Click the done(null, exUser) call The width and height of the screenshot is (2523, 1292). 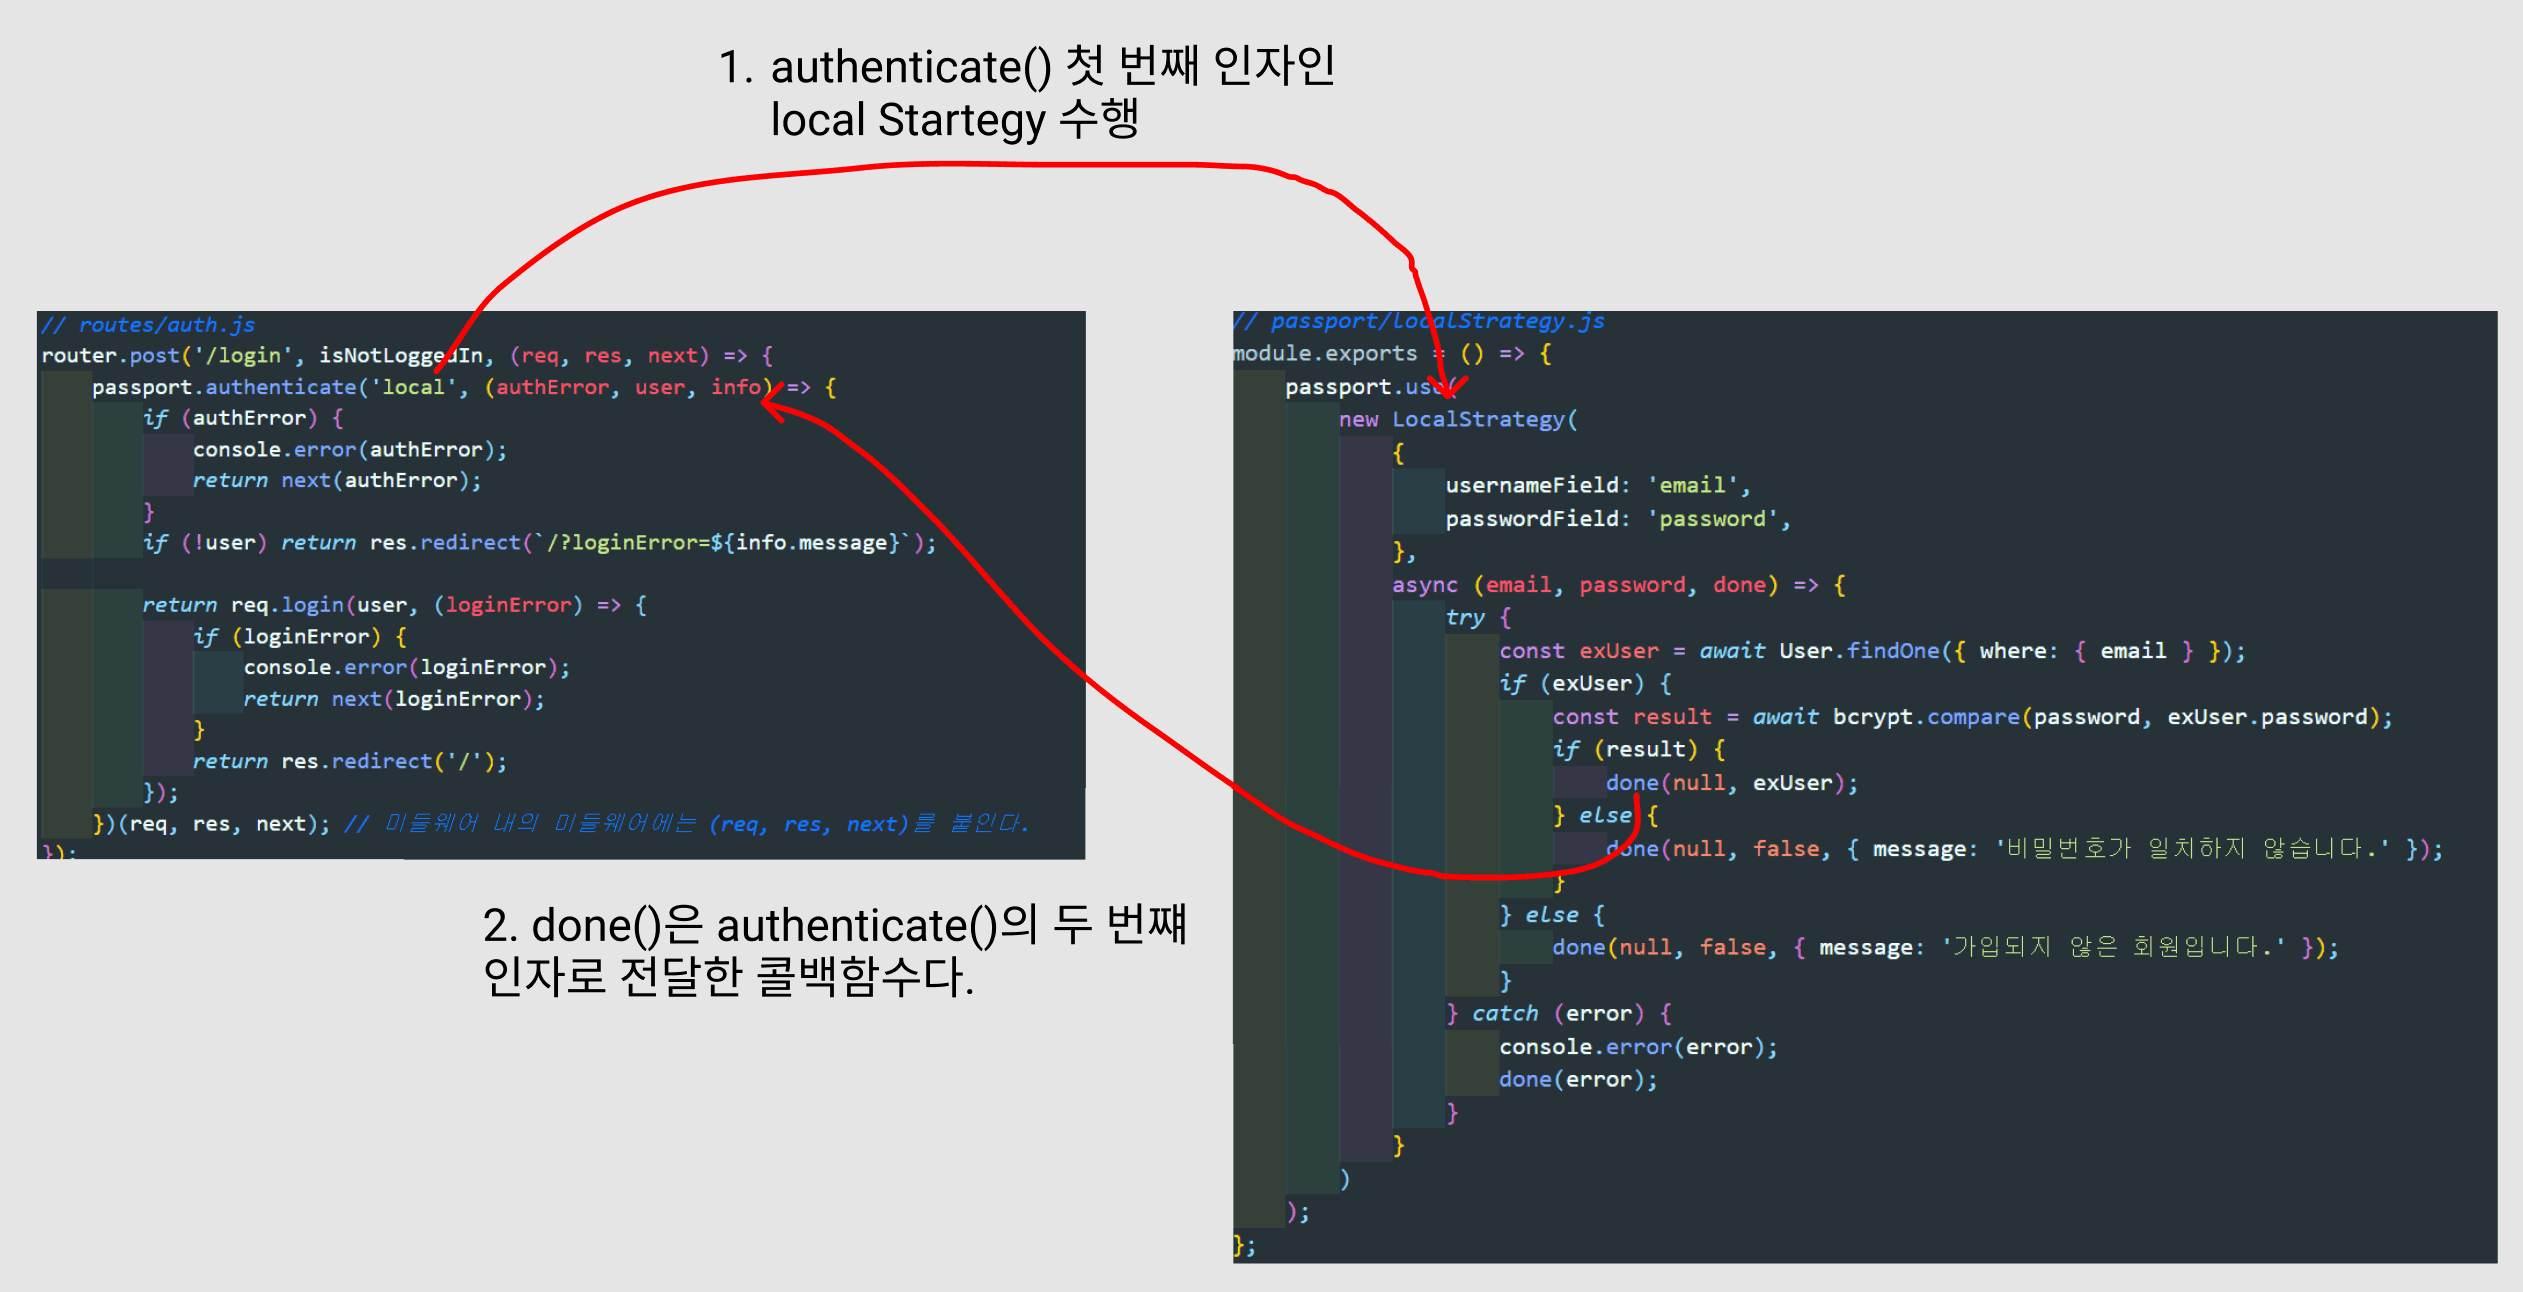click(x=1731, y=783)
